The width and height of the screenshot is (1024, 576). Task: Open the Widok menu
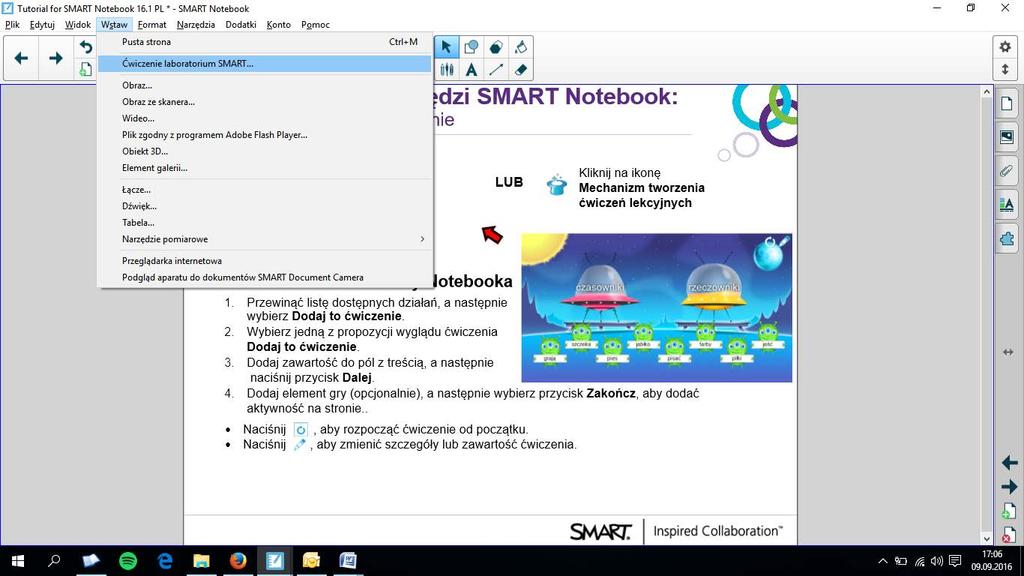point(78,25)
